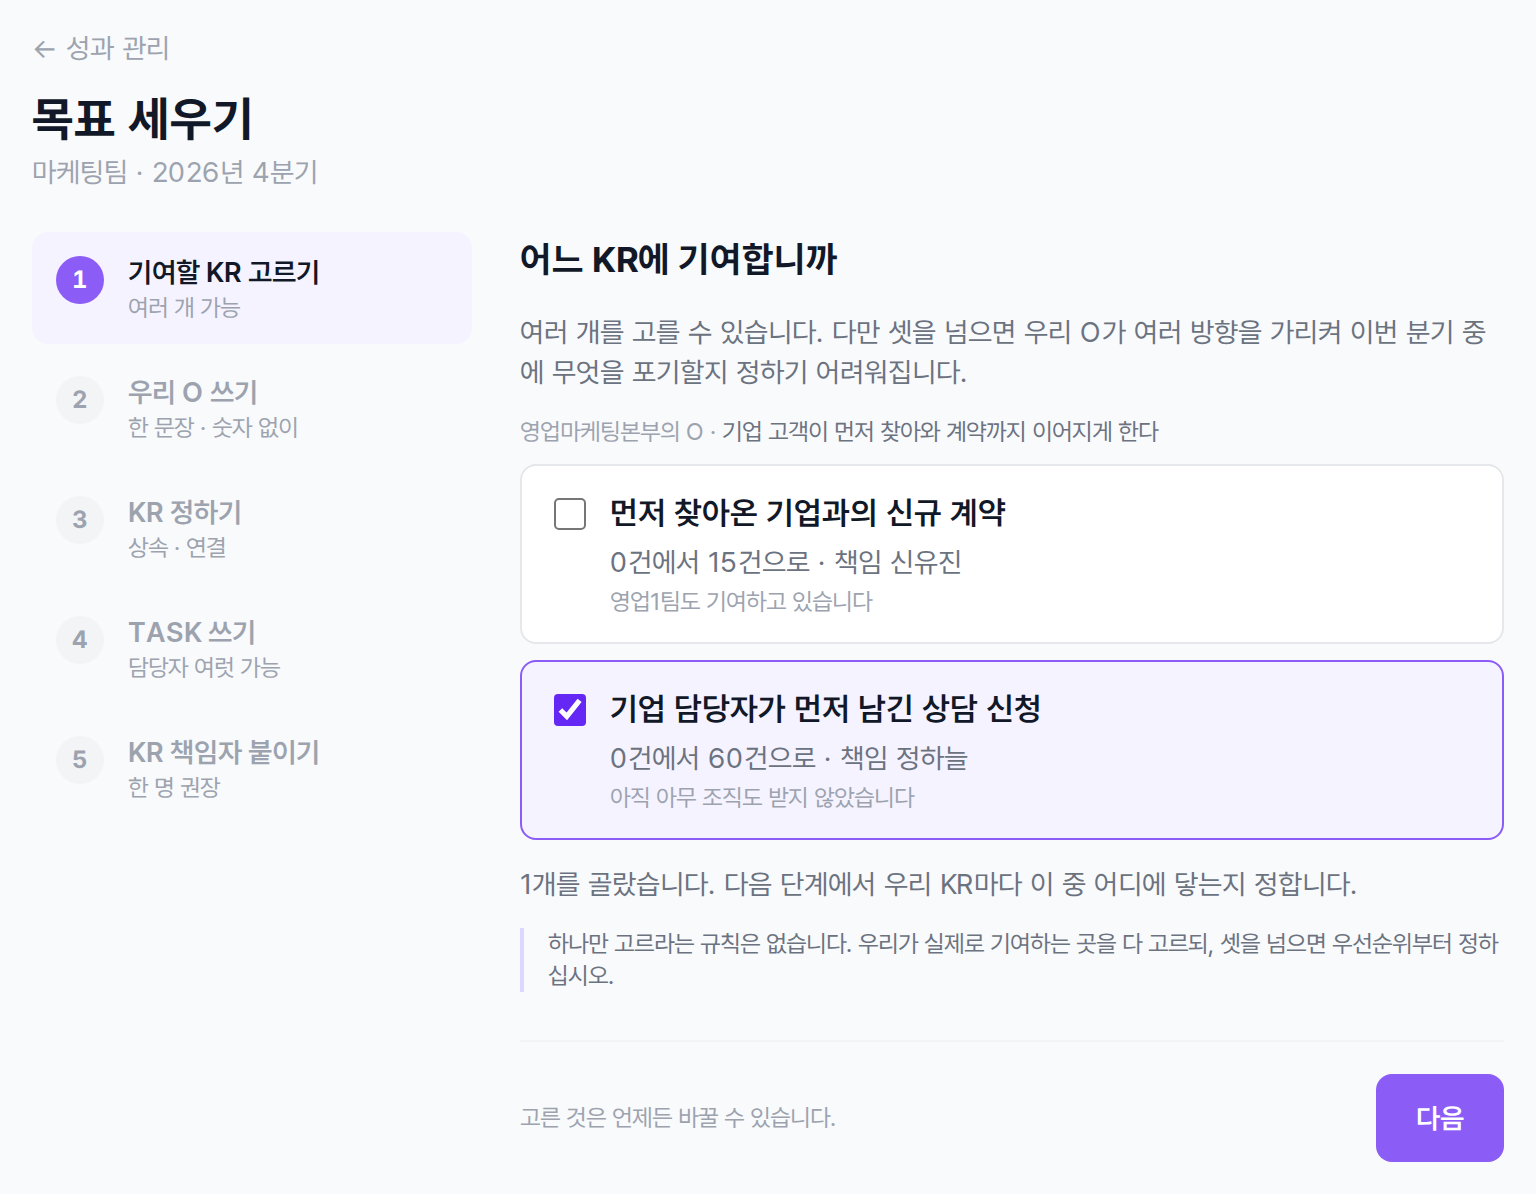Click step number 2 circle badge

tap(80, 400)
